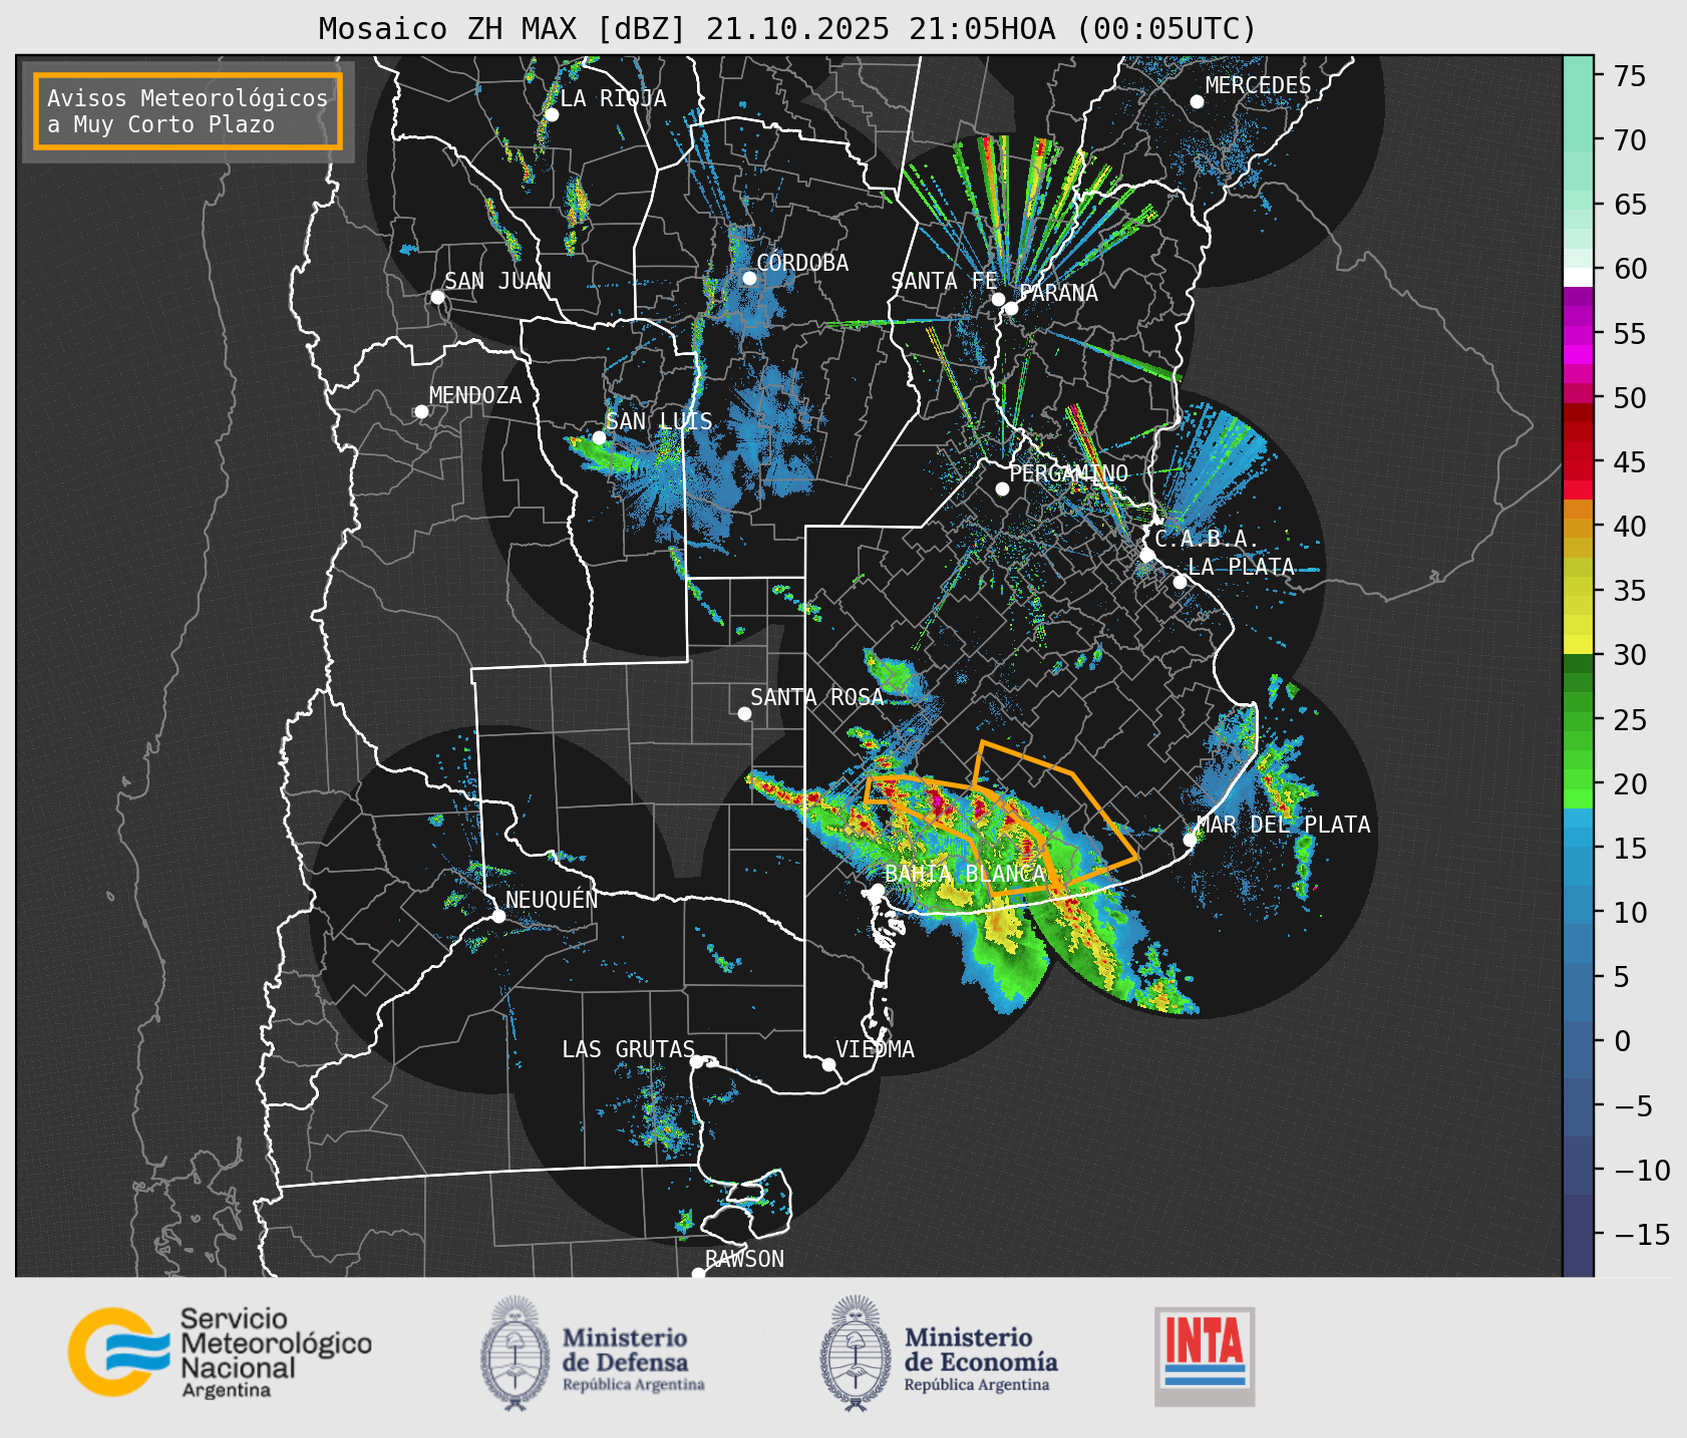
Task: Click the -15 dBZ swatch on the scale
Action: tap(1578, 1234)
